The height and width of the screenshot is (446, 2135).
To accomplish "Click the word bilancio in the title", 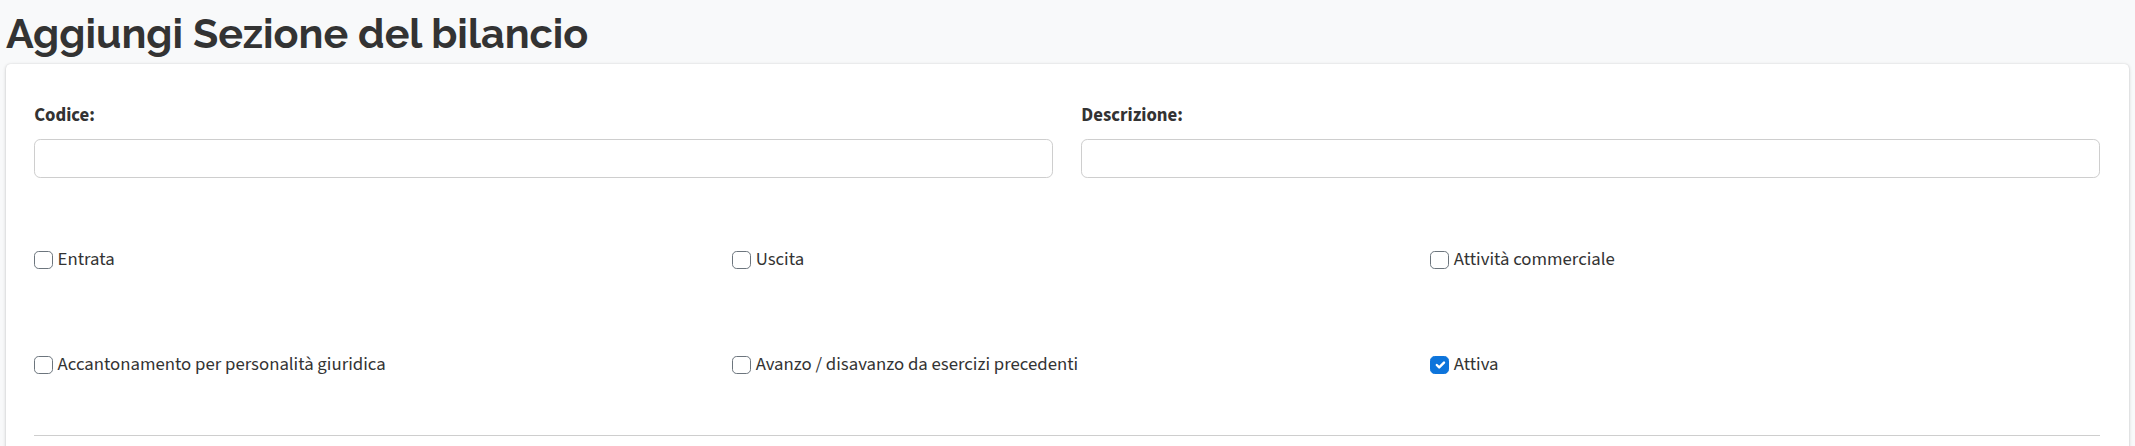I will pyautogui.click(x=509, y=34).
